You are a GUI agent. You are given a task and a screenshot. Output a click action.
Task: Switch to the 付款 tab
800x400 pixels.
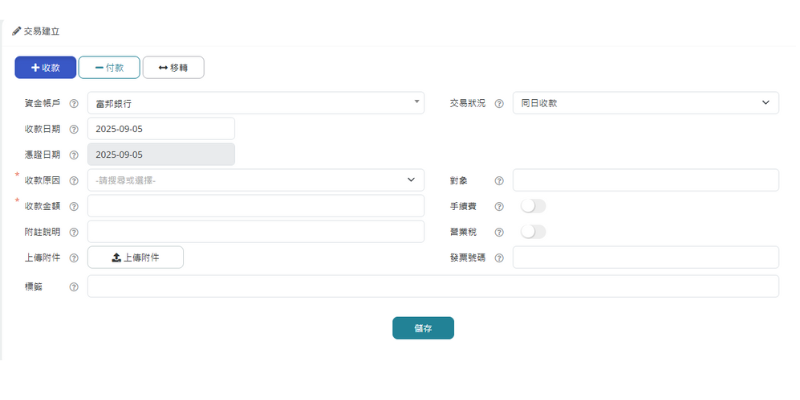coord(109,68)
